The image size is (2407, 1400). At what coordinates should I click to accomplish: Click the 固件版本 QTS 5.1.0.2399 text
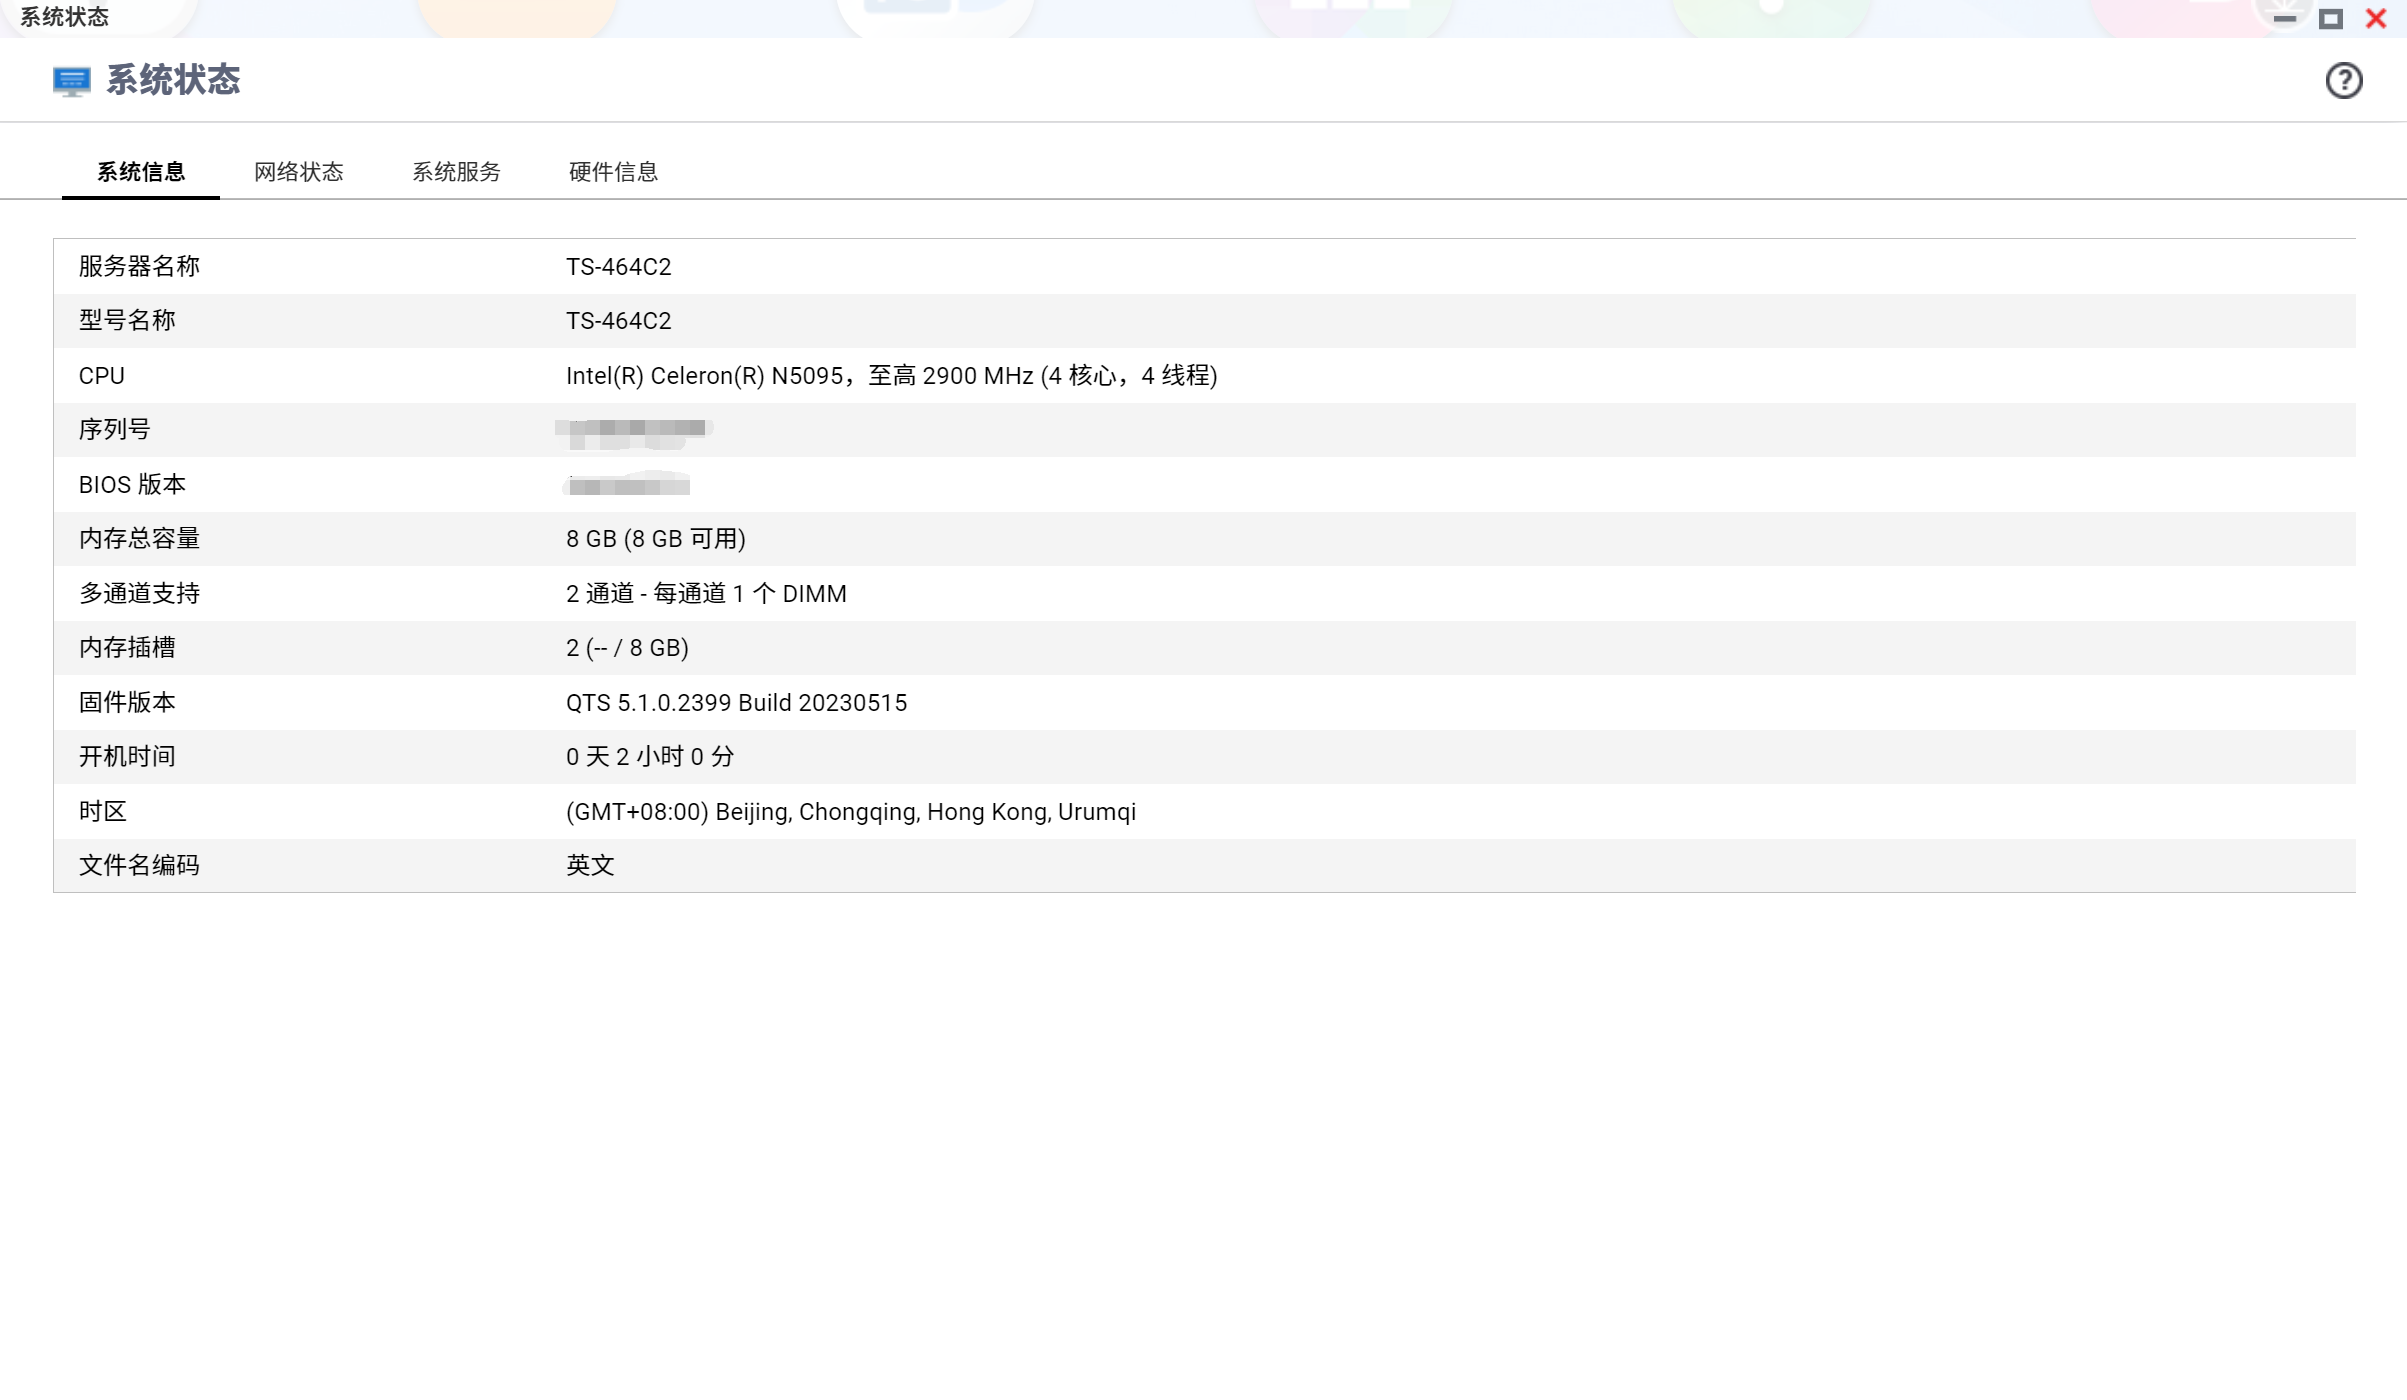tap(736, 703)
